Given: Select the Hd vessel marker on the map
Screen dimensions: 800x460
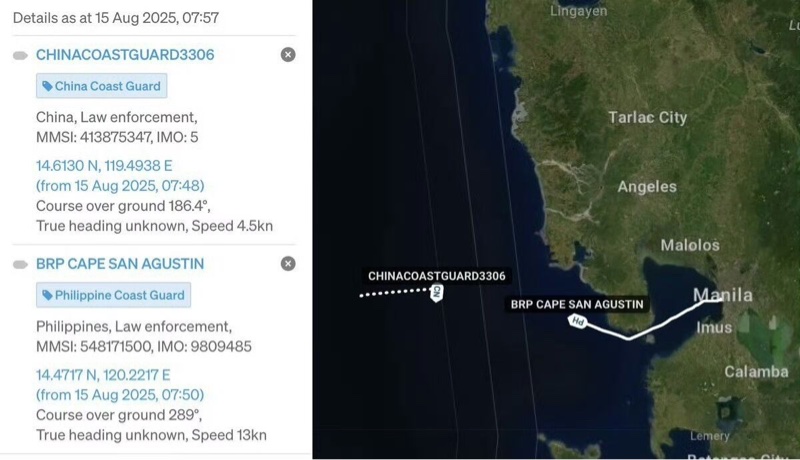Looking at the screenshot, I should click(578, 321).
